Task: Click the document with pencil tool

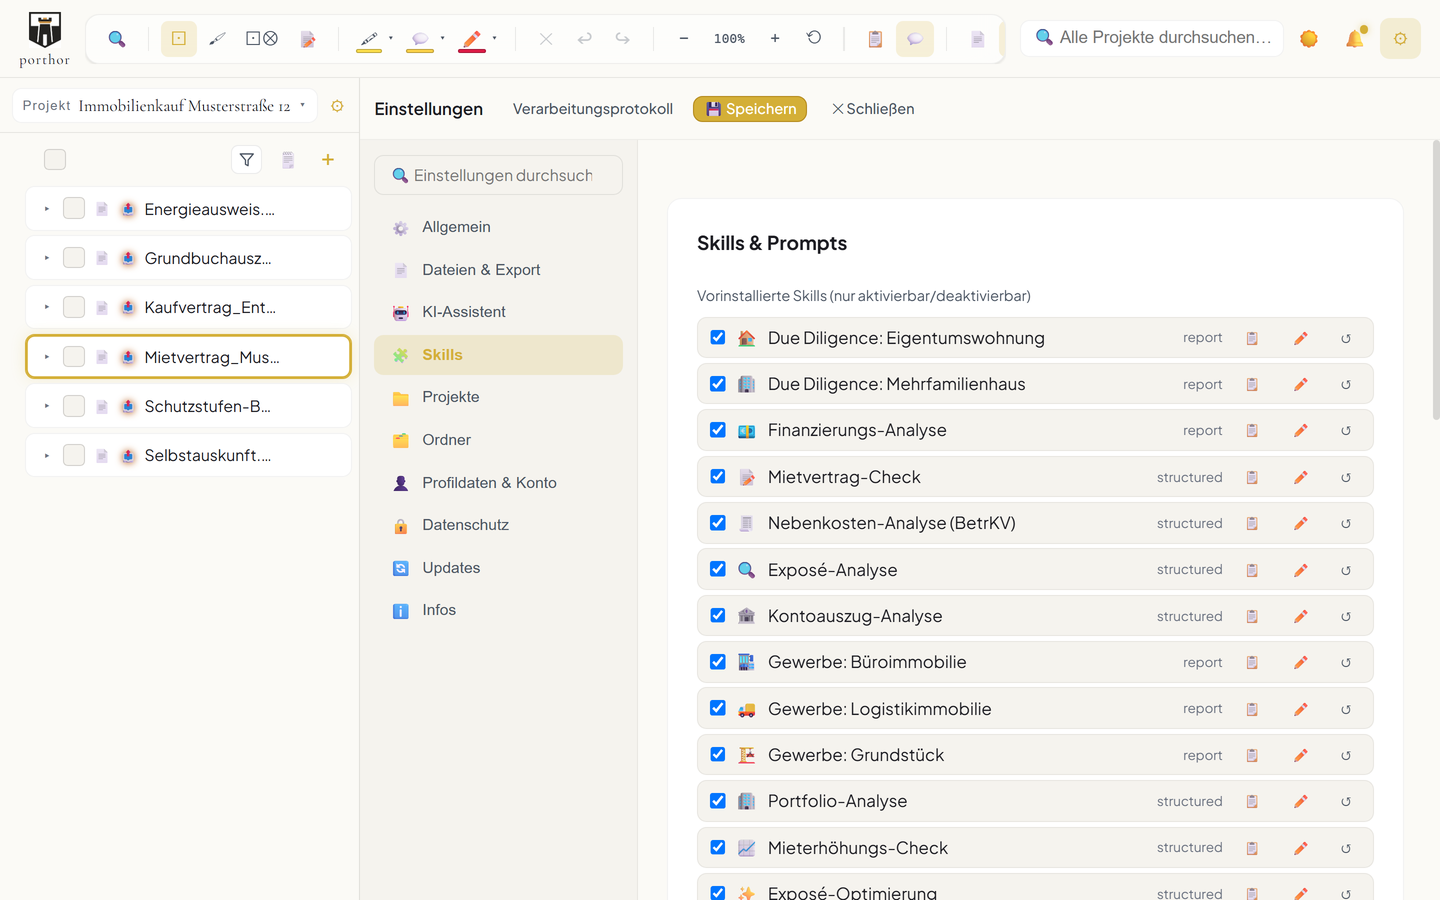Action: [x=308, y=39]
